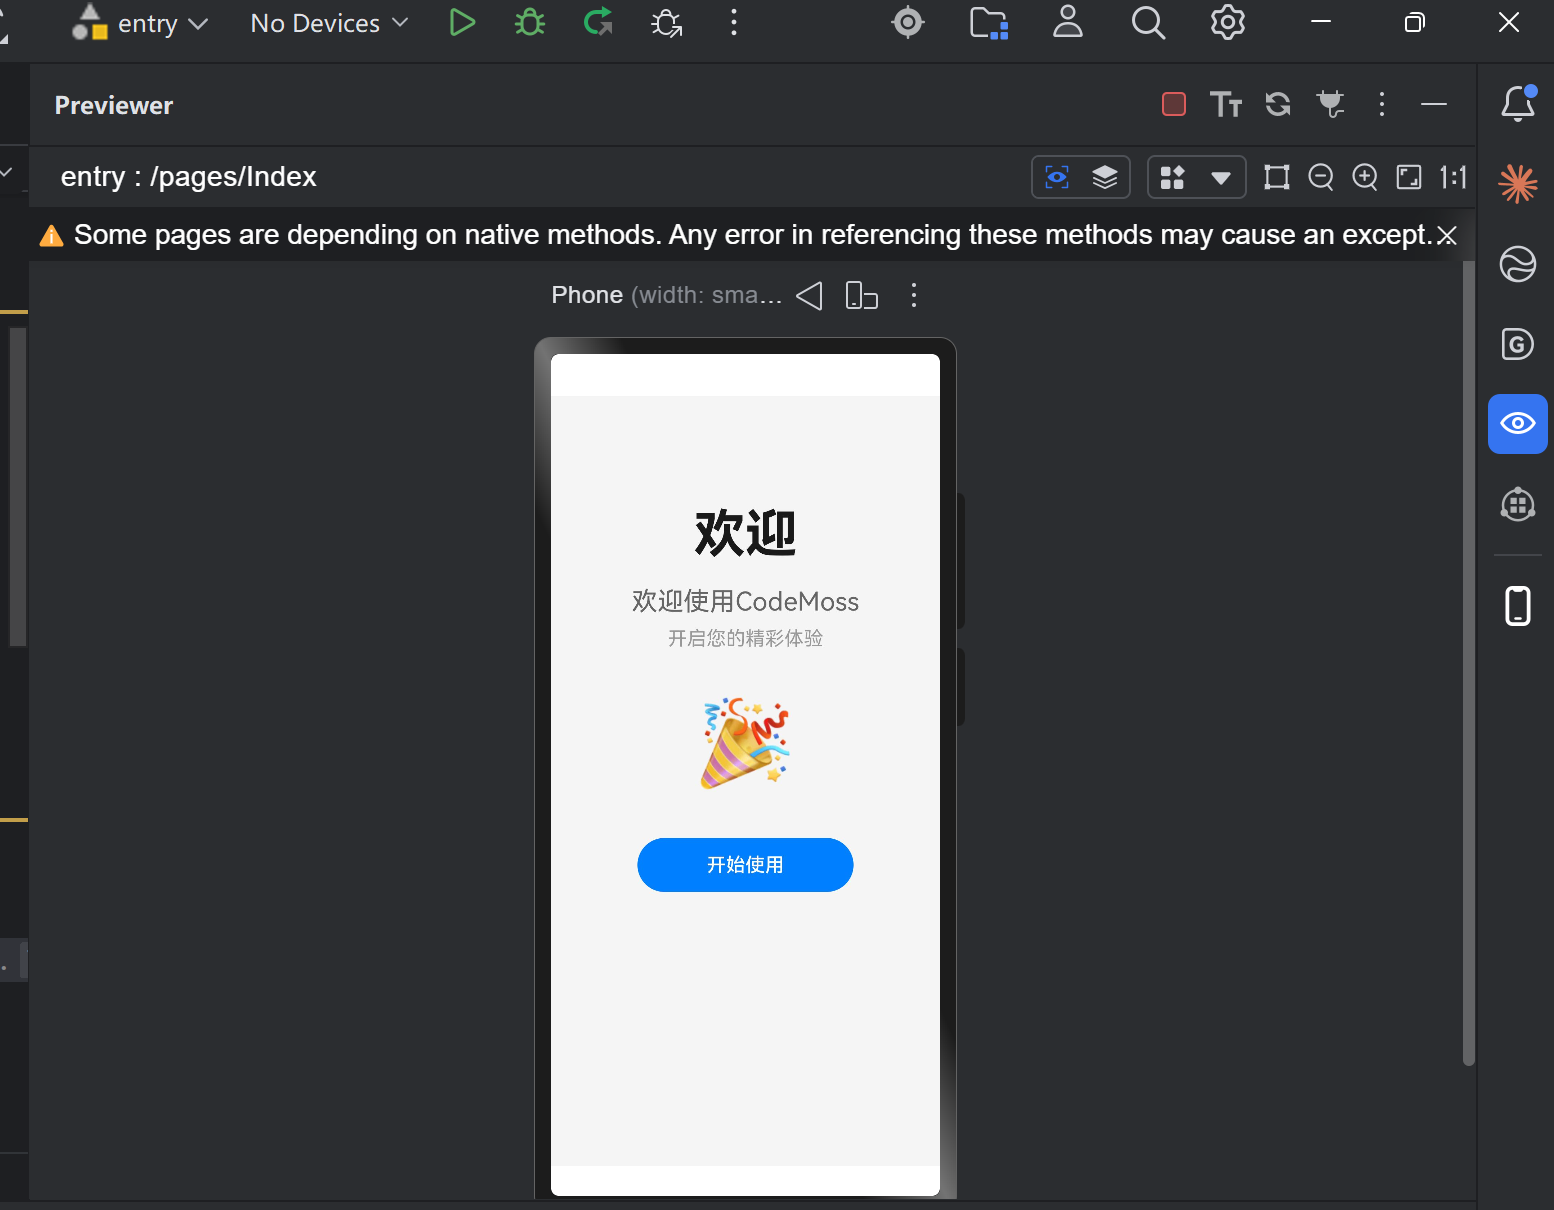Run the app with green play icon

point(461,23)
